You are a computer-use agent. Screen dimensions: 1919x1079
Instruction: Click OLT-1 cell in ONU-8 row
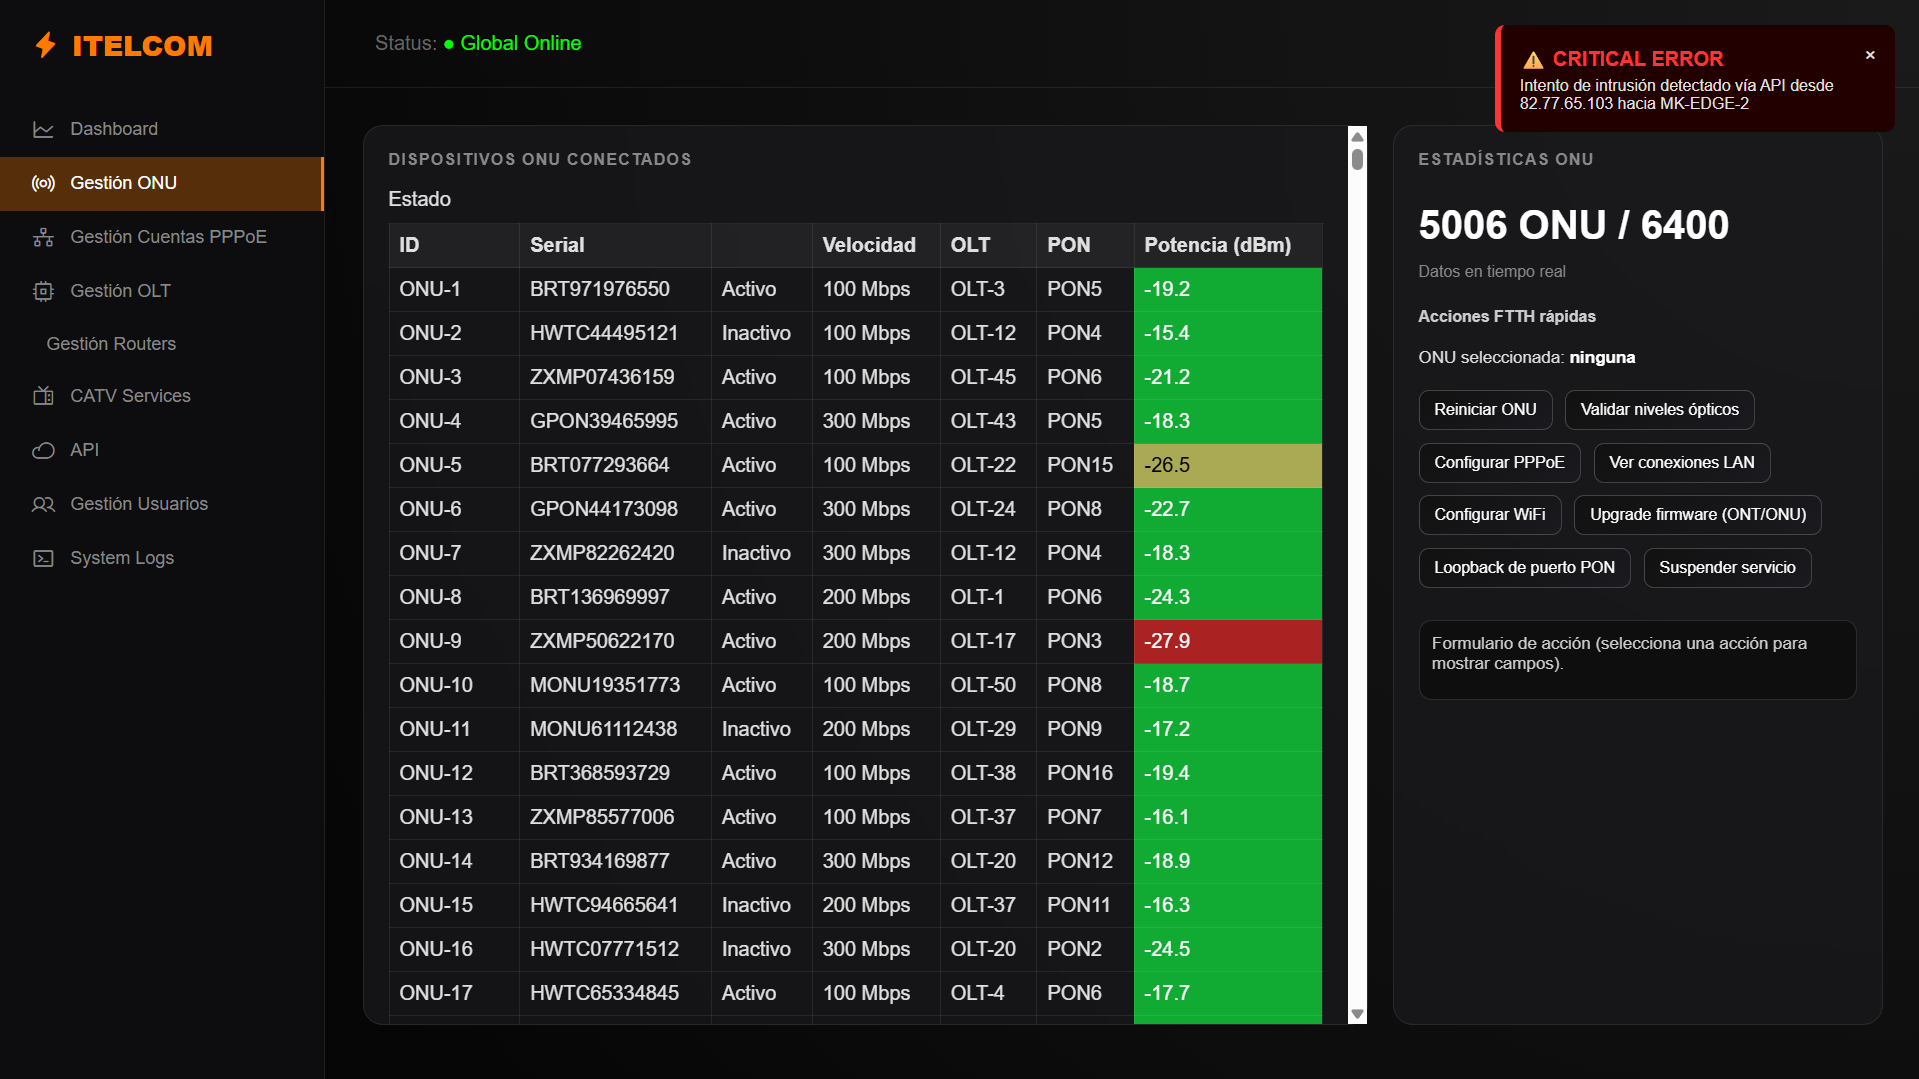tap(987, 597)
